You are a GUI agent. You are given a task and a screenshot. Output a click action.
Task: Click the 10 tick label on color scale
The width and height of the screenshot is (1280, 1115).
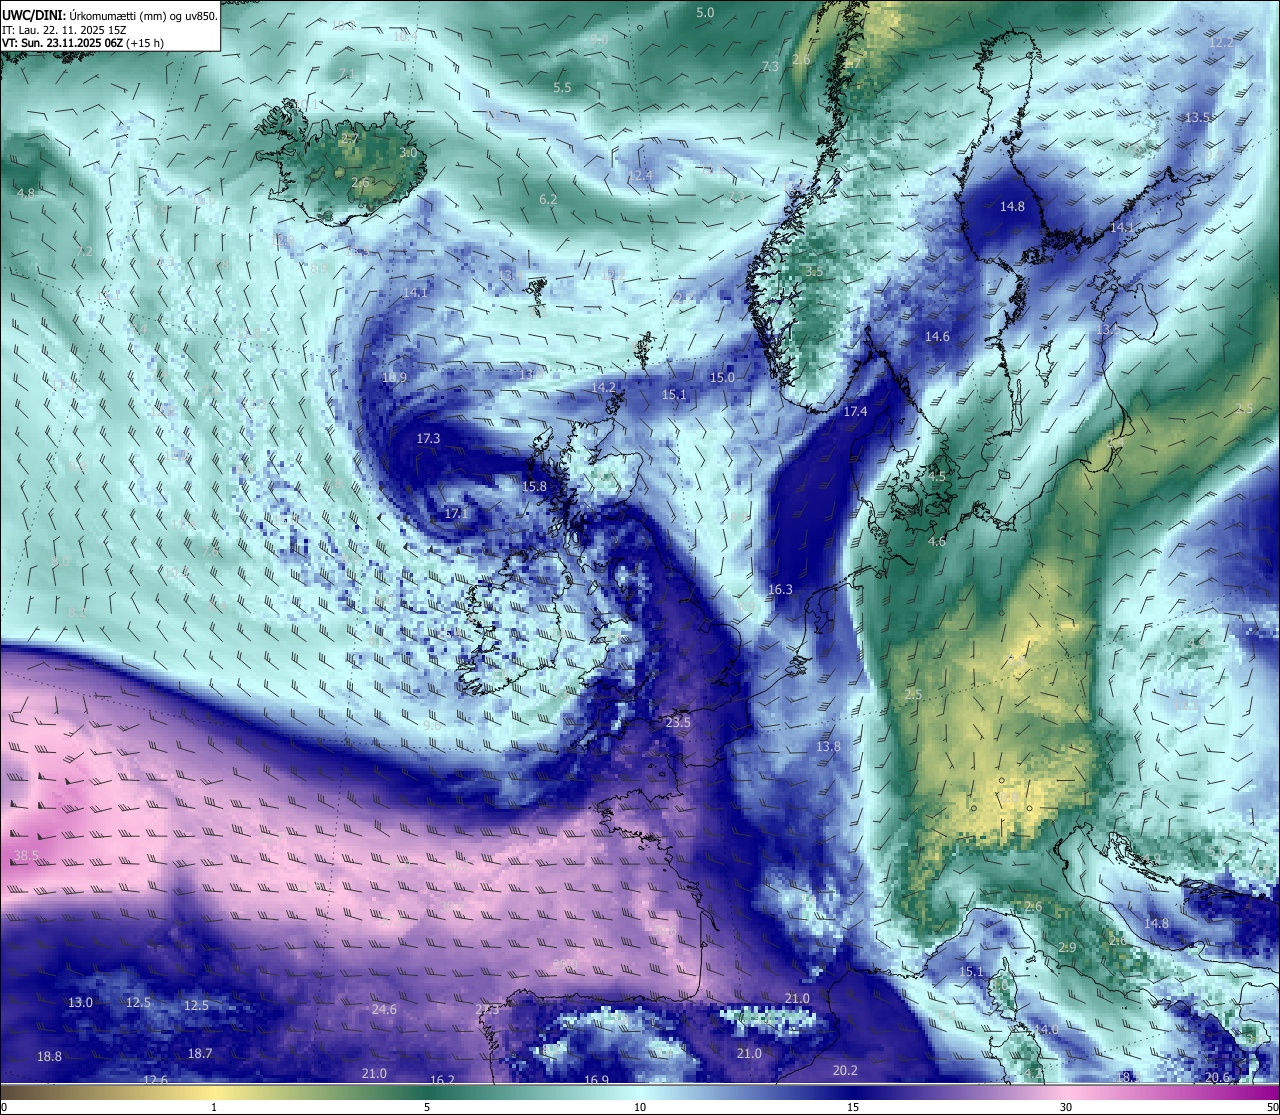tap(640, 1107)
